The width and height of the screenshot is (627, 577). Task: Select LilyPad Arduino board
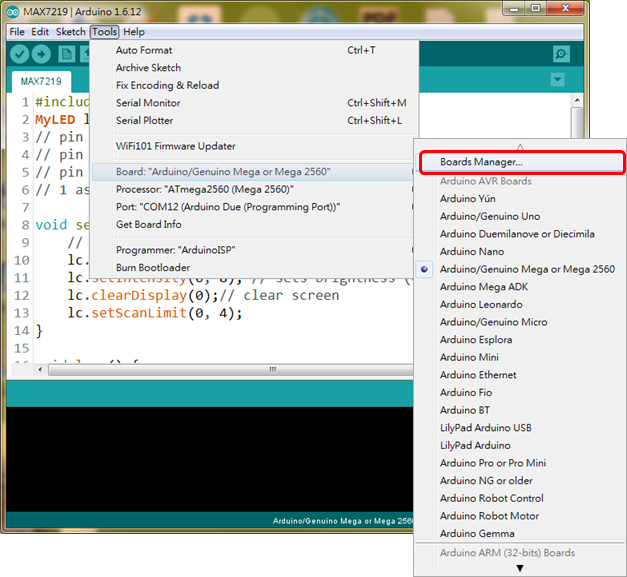520,445
